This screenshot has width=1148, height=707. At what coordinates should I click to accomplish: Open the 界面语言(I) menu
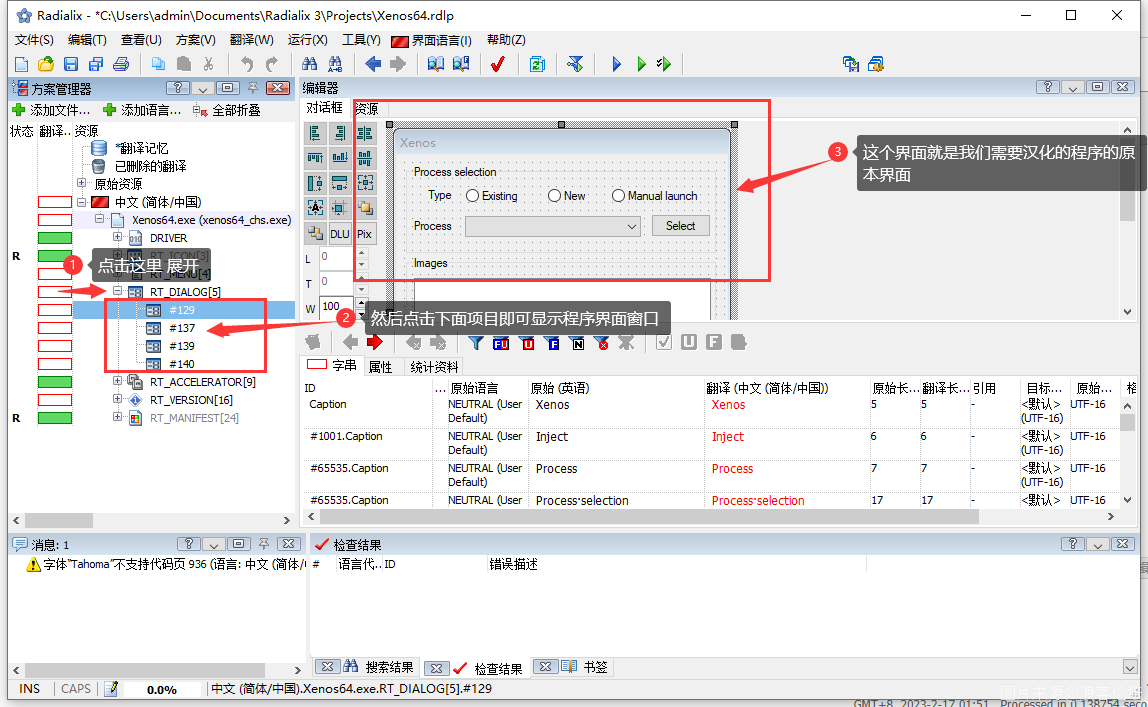click(432, 40)
